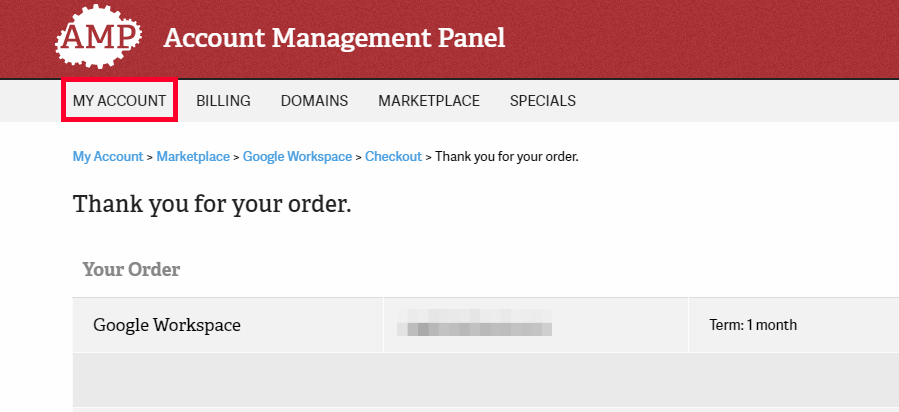This screenshot has height=412, width=899.
Task: Click the empty gray row below the order
Action: click(480, 379)
